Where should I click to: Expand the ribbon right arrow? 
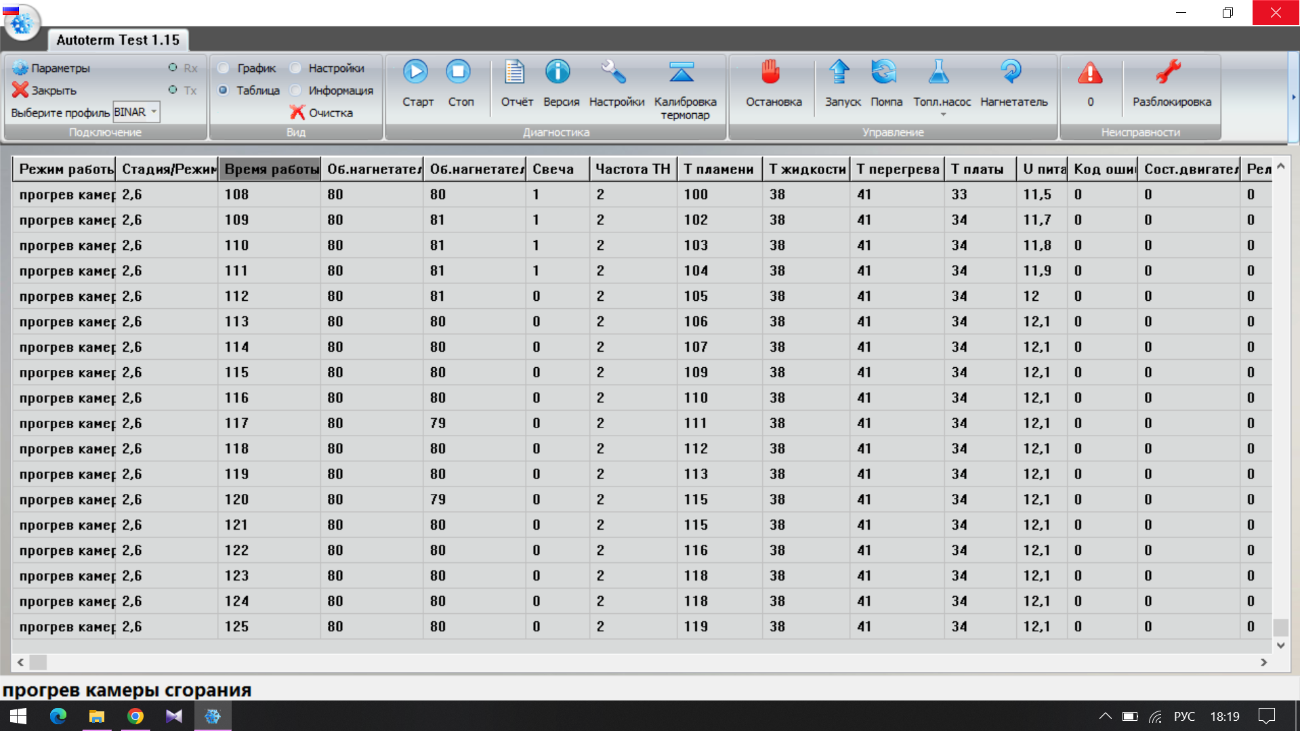1294,97
